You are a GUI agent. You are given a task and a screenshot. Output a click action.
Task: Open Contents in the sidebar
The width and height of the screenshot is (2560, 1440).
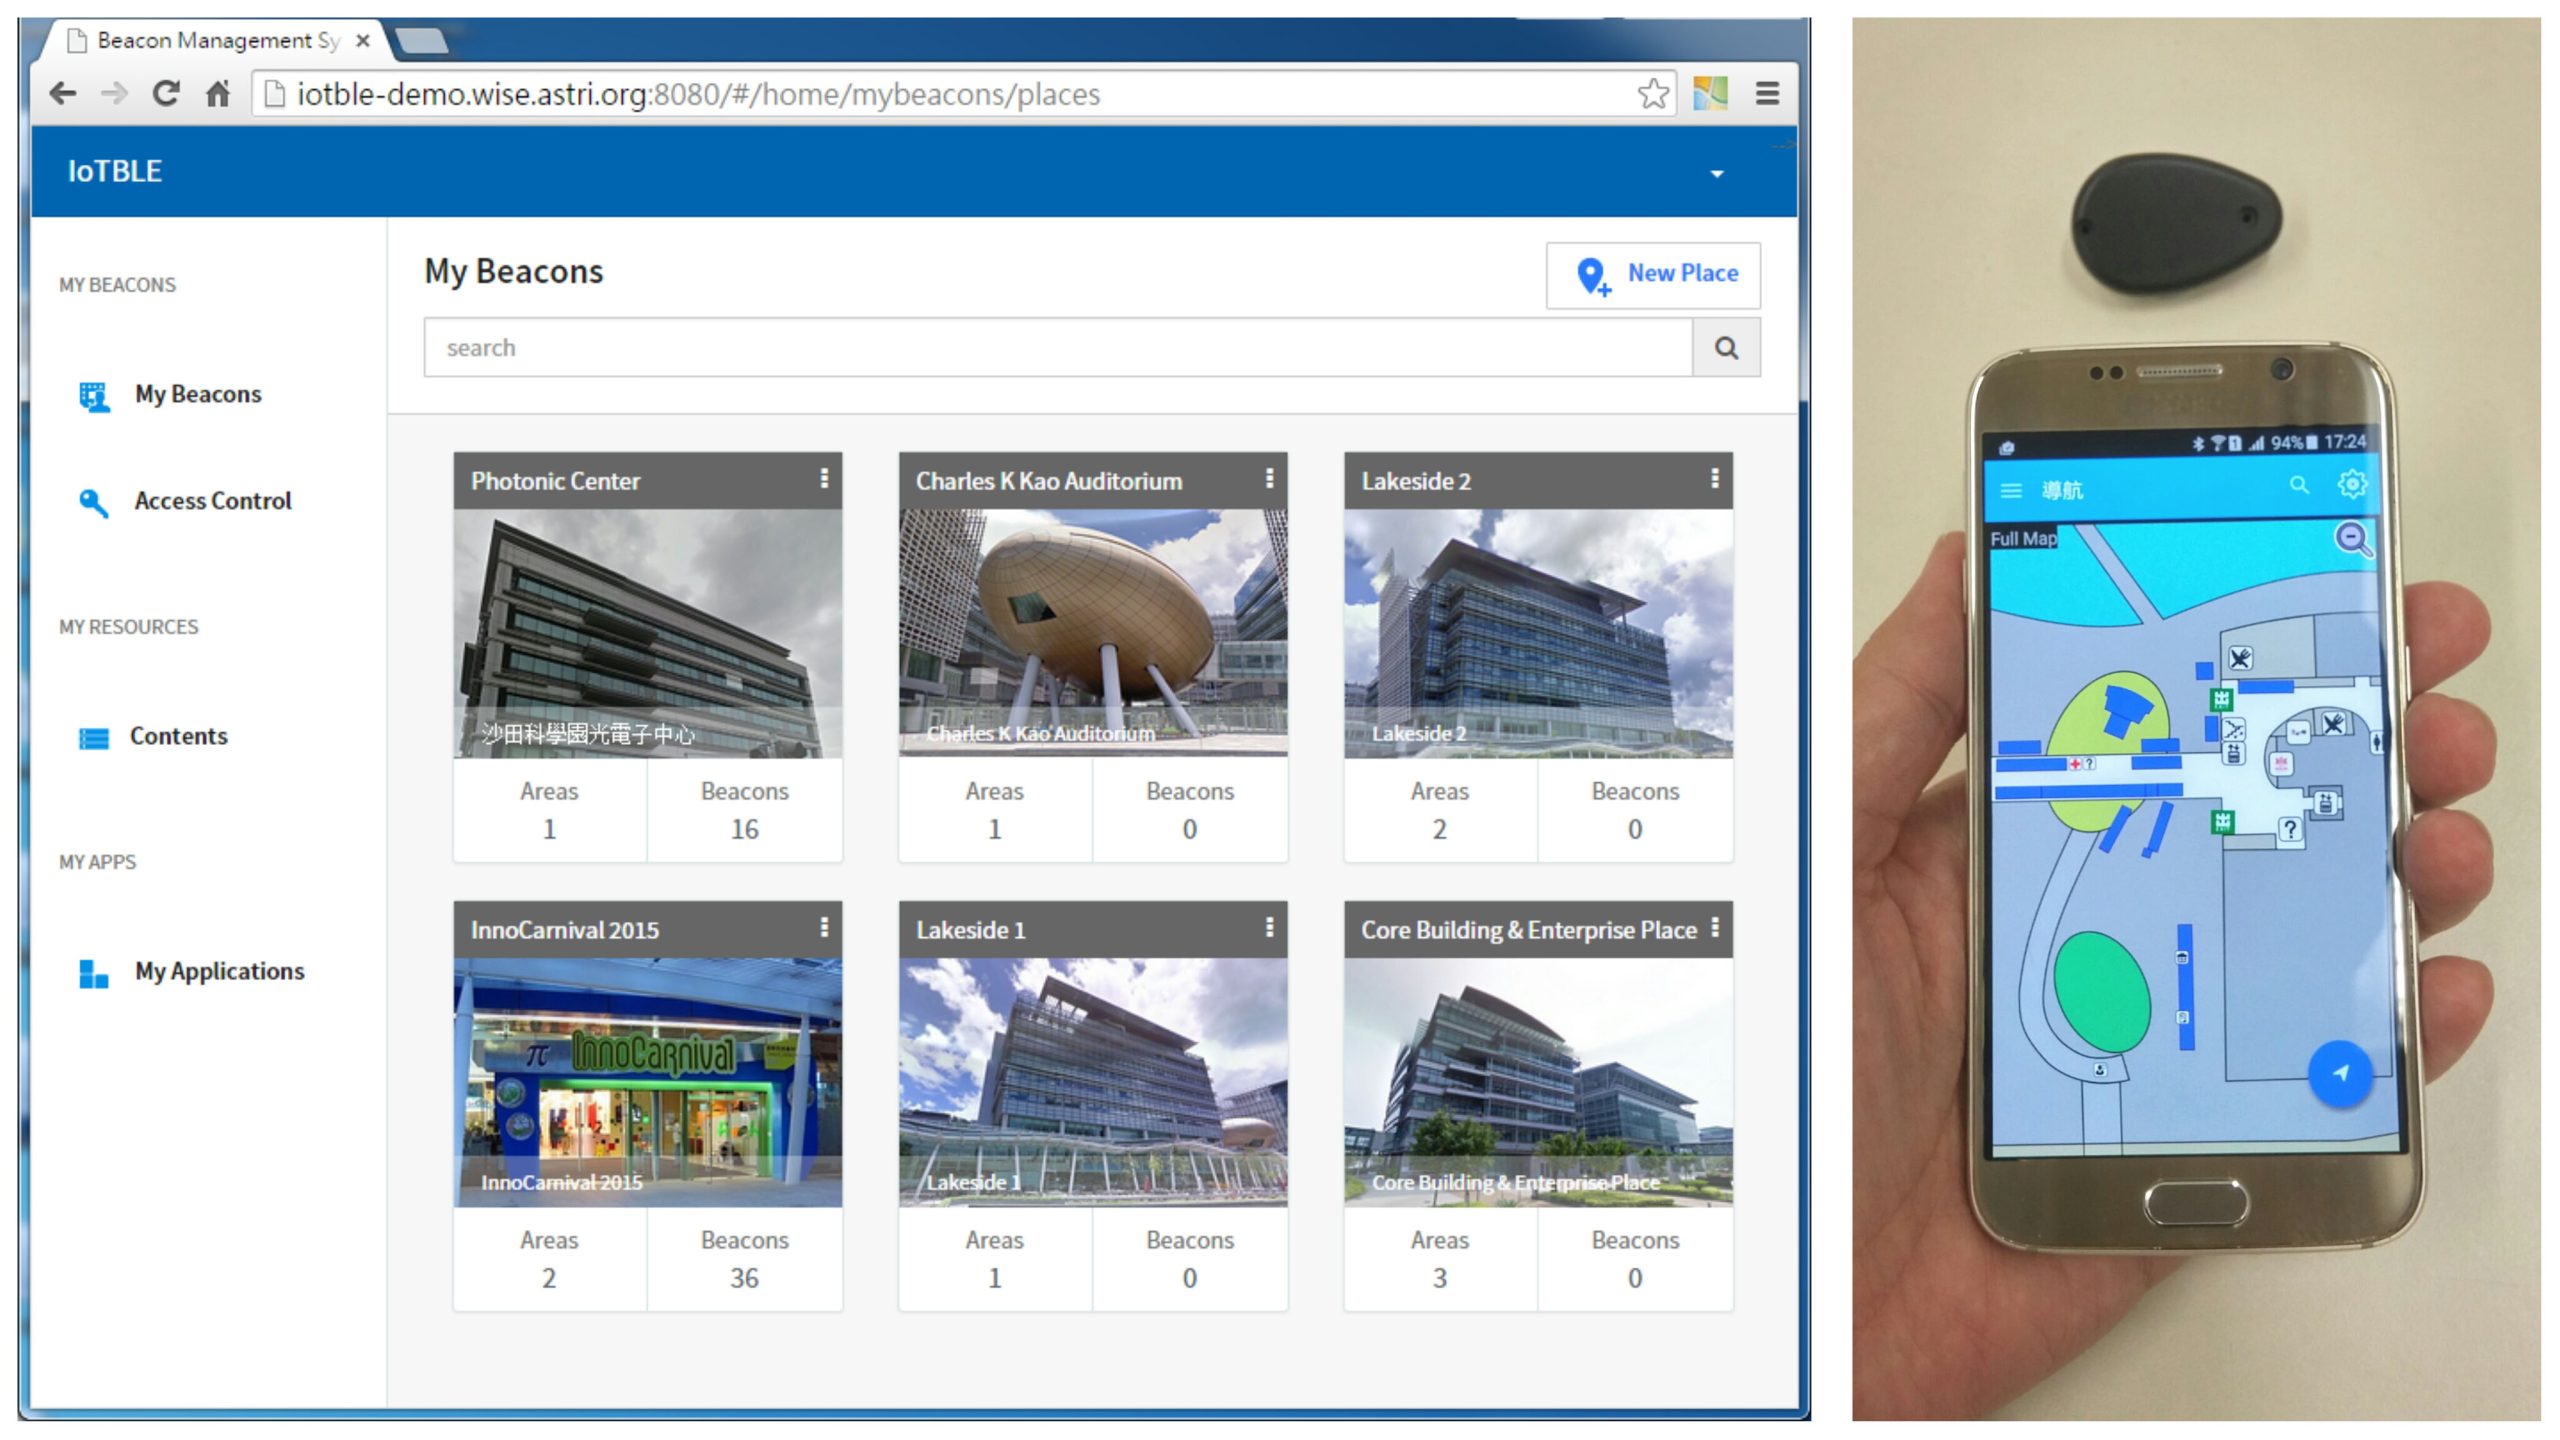tap(153, 737)
